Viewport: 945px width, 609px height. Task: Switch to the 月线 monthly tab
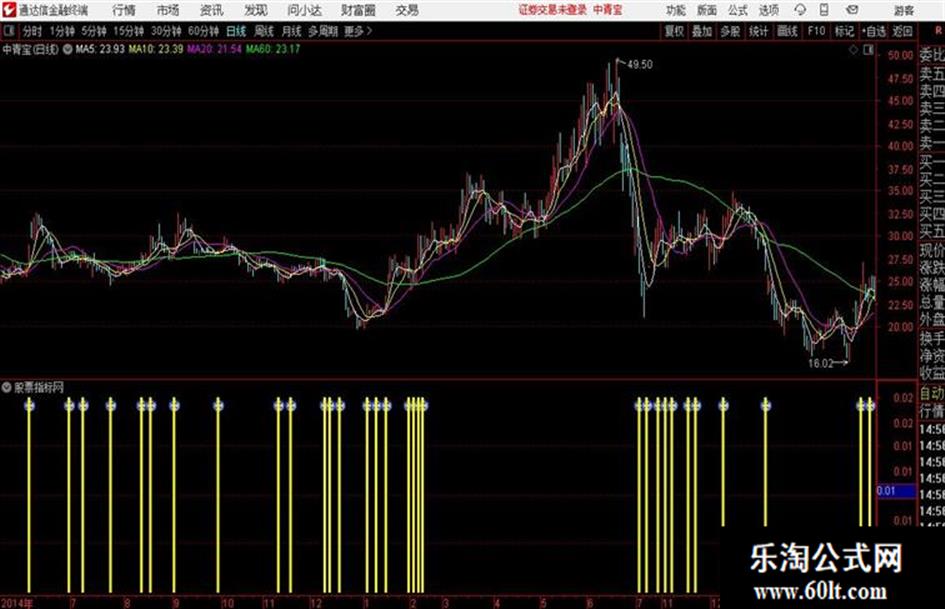291,31
